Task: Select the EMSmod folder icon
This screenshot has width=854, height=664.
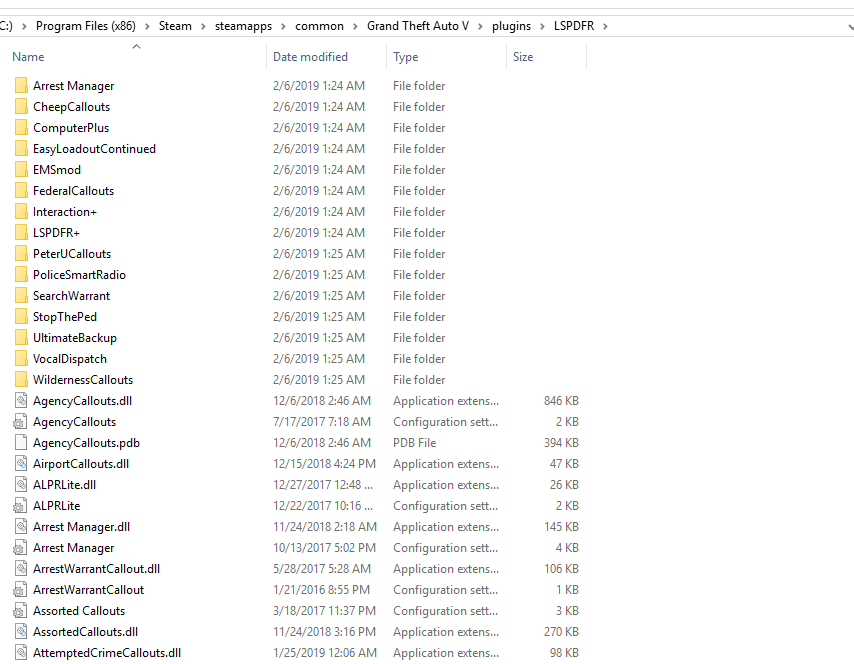Action: (21, 169)
